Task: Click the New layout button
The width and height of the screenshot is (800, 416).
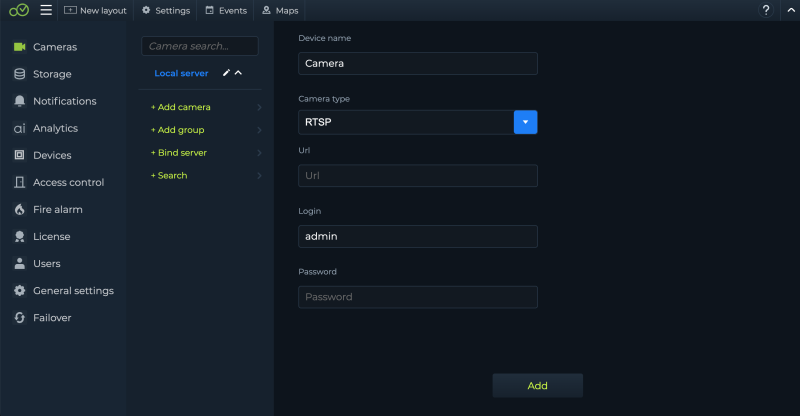Action: (x=95, y=10)
